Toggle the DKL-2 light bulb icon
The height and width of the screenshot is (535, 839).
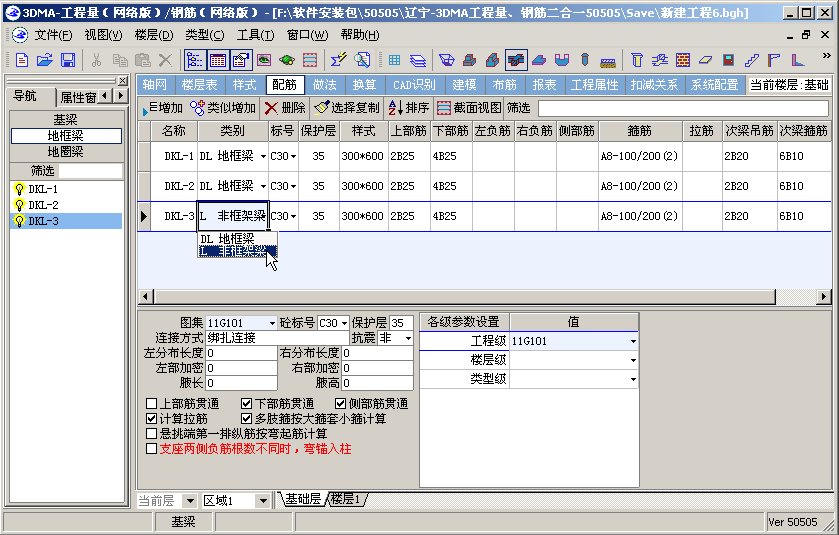pyautogui.click(x=20, y=205)
